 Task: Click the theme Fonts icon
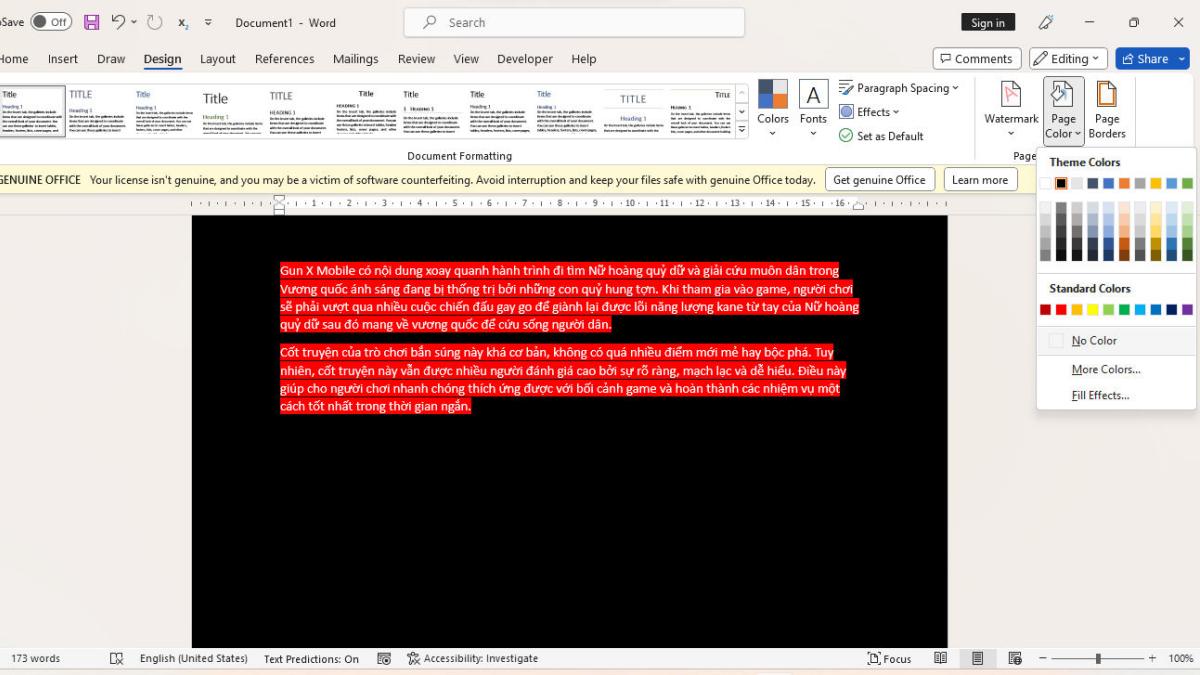coord(813,103)
